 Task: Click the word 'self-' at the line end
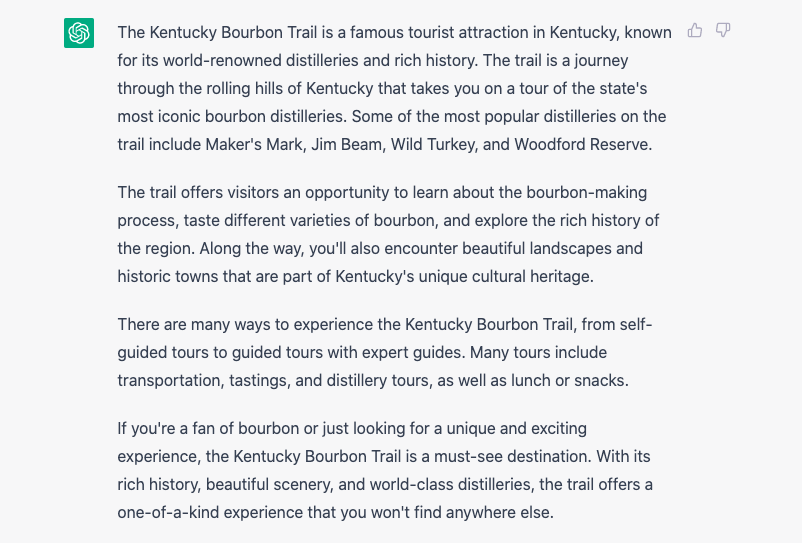pyautogui.click(x=635, y=325)
